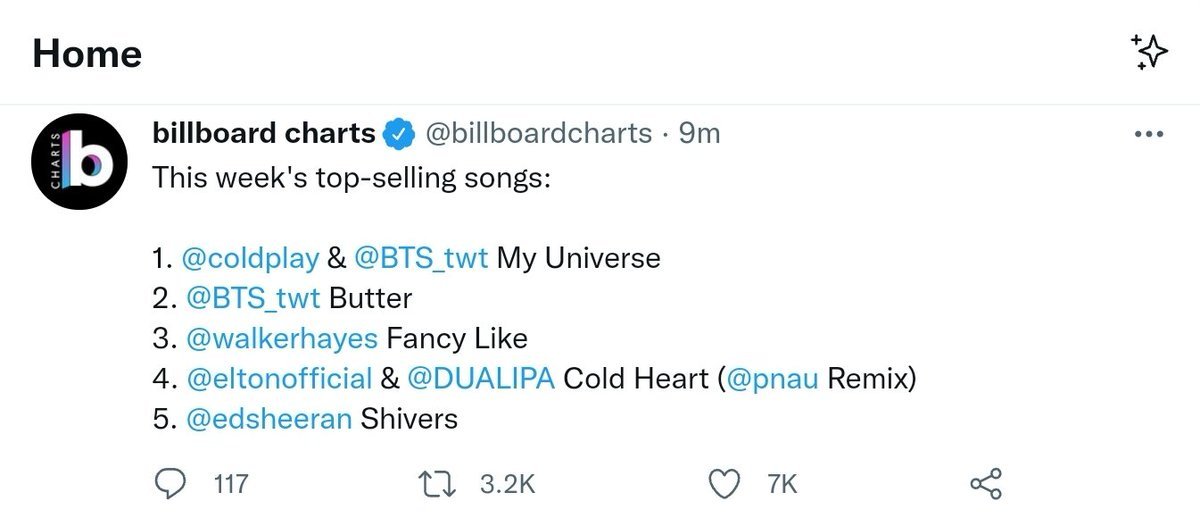The width and height of the screenshot is (1200, 526).
Task: Click the 9m timestamp link
Action: (699, 133)
